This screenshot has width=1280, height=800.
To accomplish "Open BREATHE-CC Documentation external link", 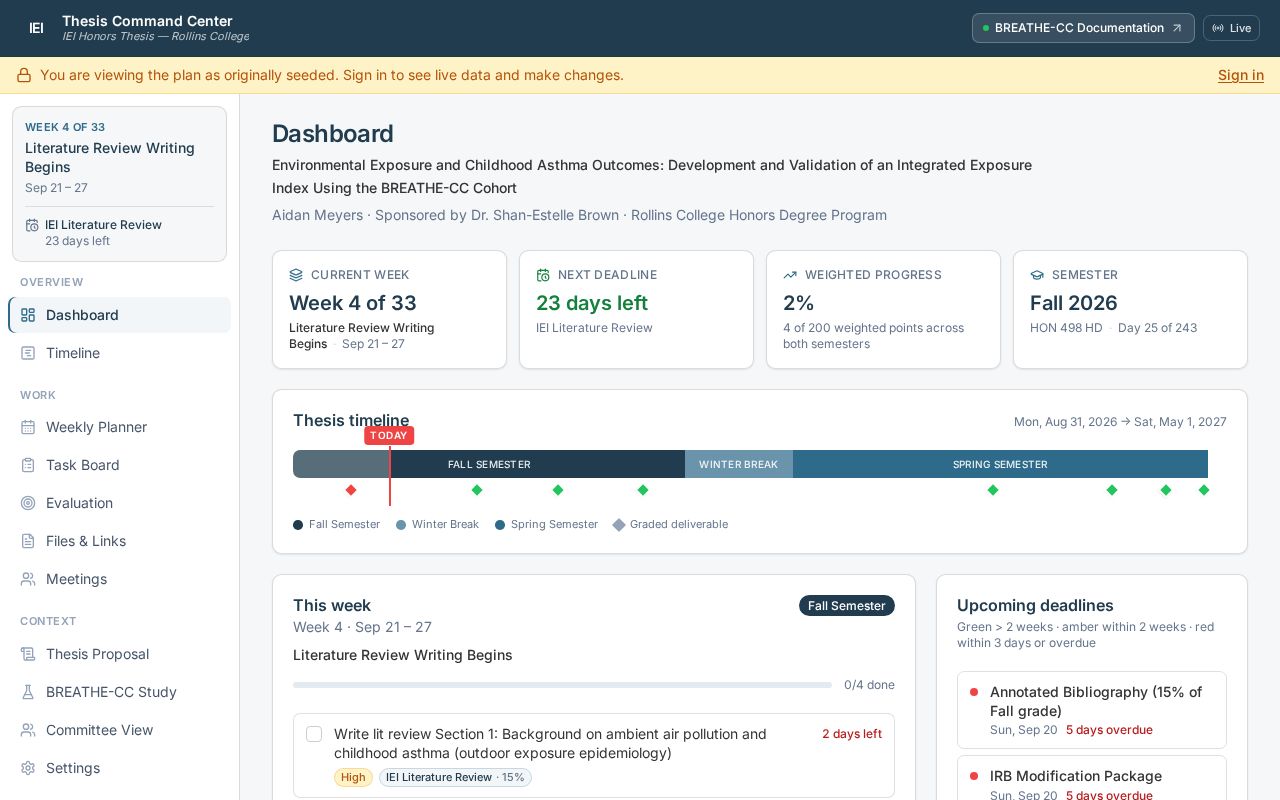I will 1083,28.
